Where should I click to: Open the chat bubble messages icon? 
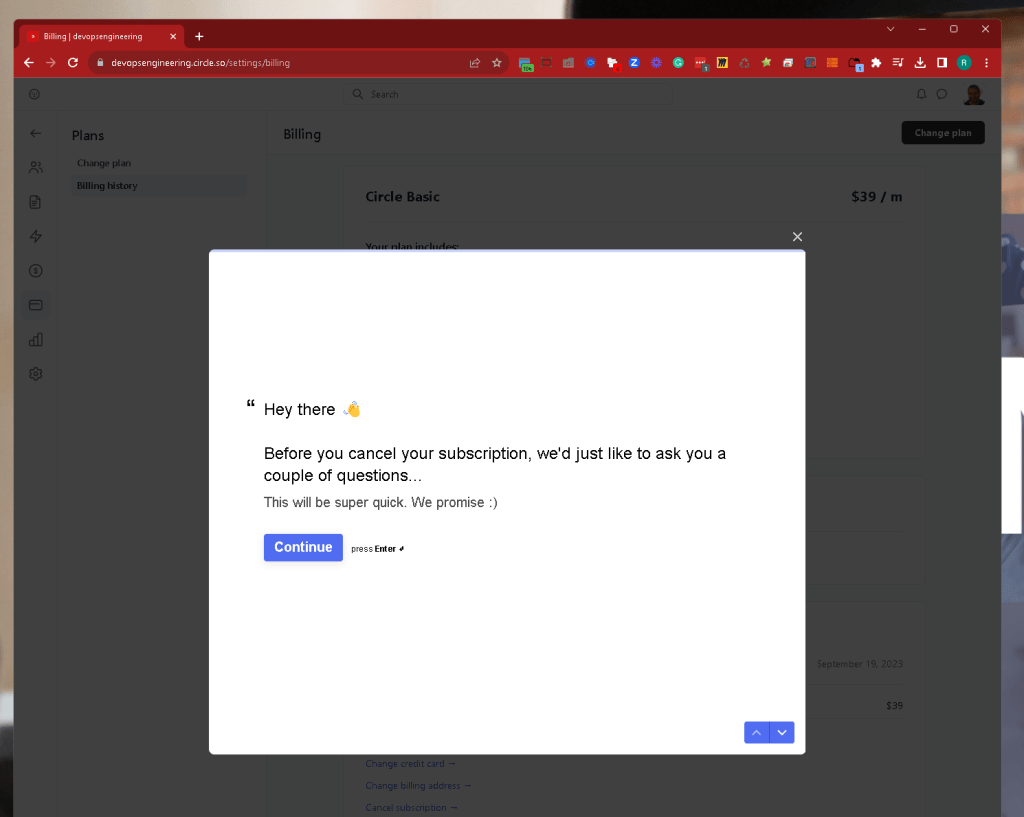pyautogui.click(x=942, y=94)
